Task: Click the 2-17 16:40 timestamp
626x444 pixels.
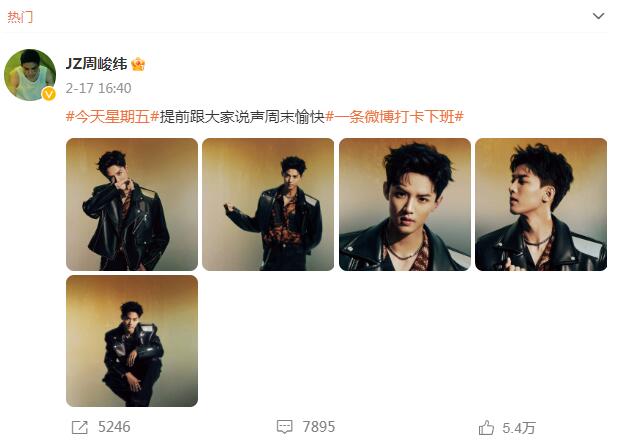Action: (x=98, y=88)
